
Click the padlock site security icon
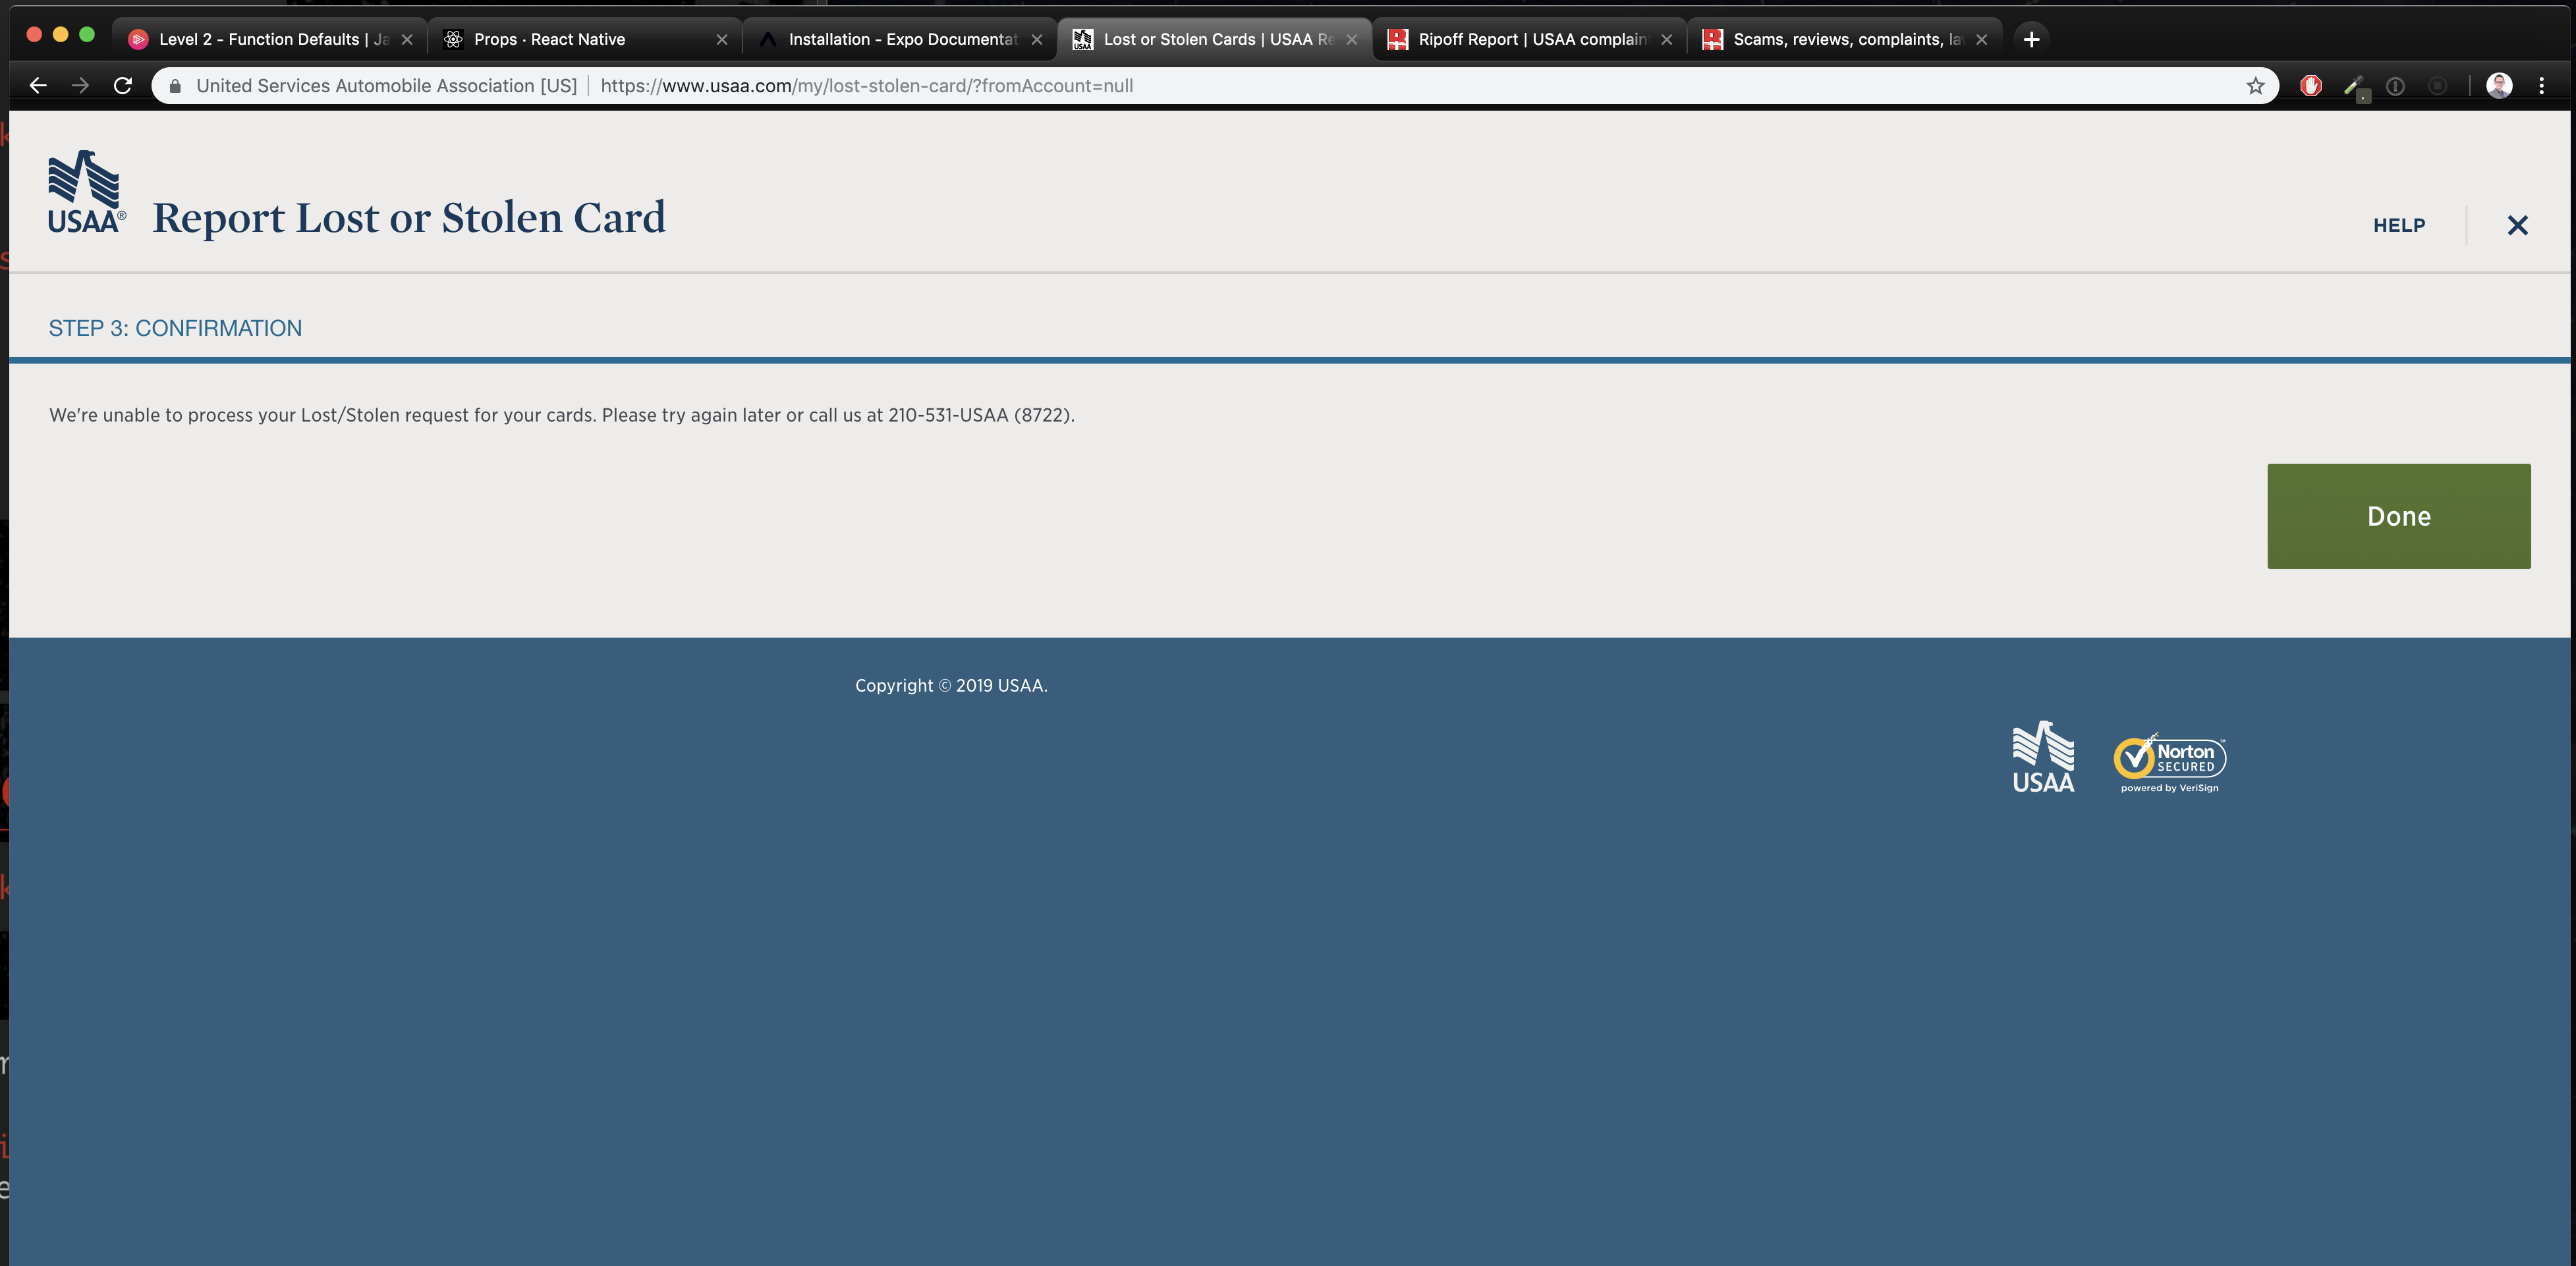[175, 86]
